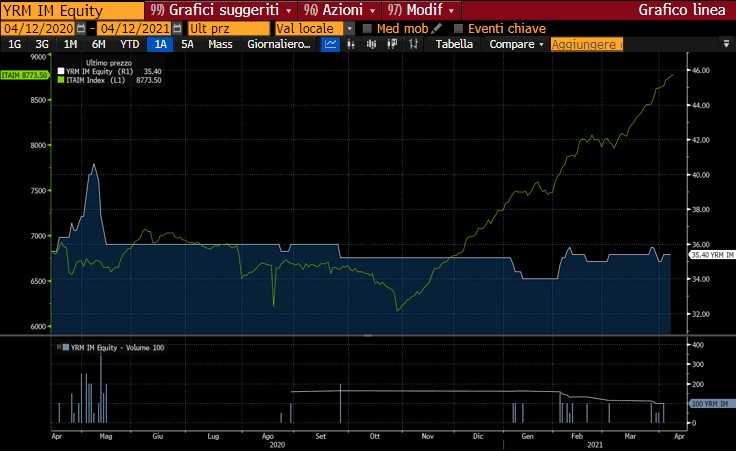Click the 35.40 YRM IM price tag
Screen dimensions: 736x451
coord(712,255)
